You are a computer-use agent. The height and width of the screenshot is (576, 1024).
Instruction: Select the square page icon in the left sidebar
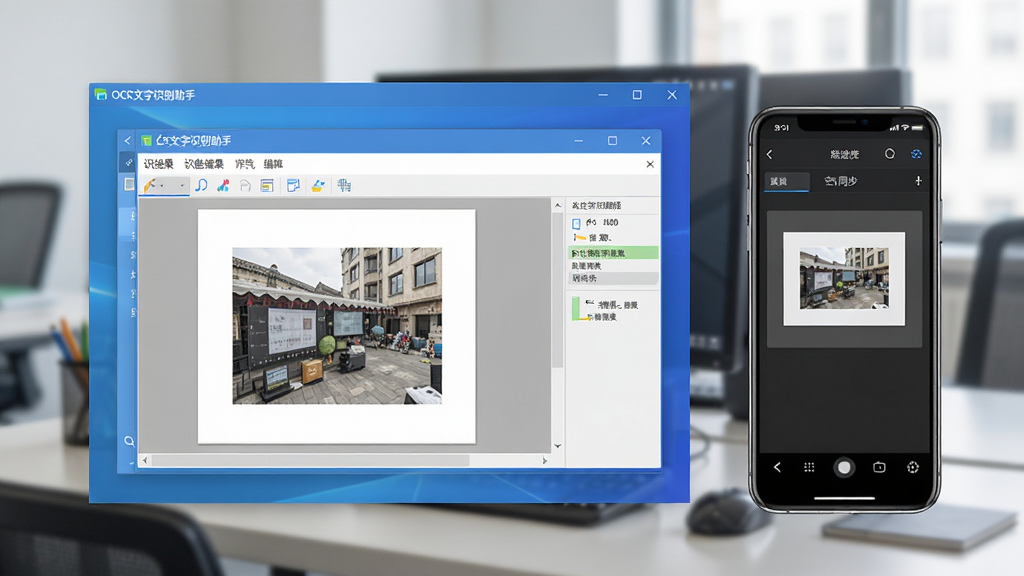[129, 185]
